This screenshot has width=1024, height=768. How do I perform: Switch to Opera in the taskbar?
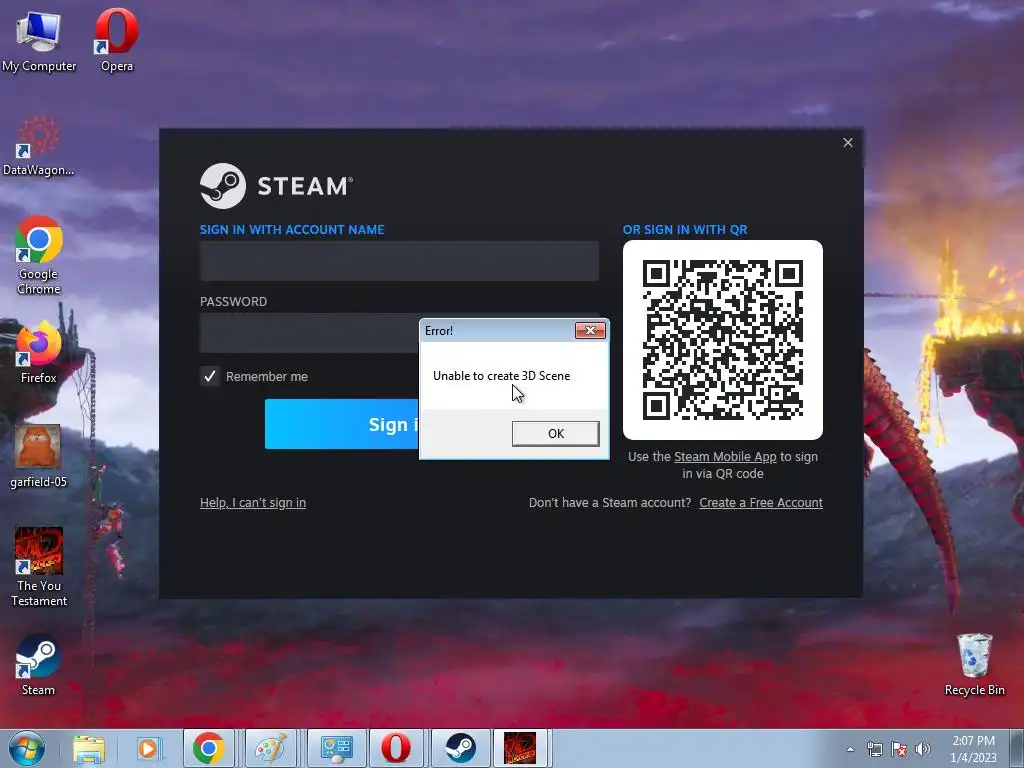point(396,748)
